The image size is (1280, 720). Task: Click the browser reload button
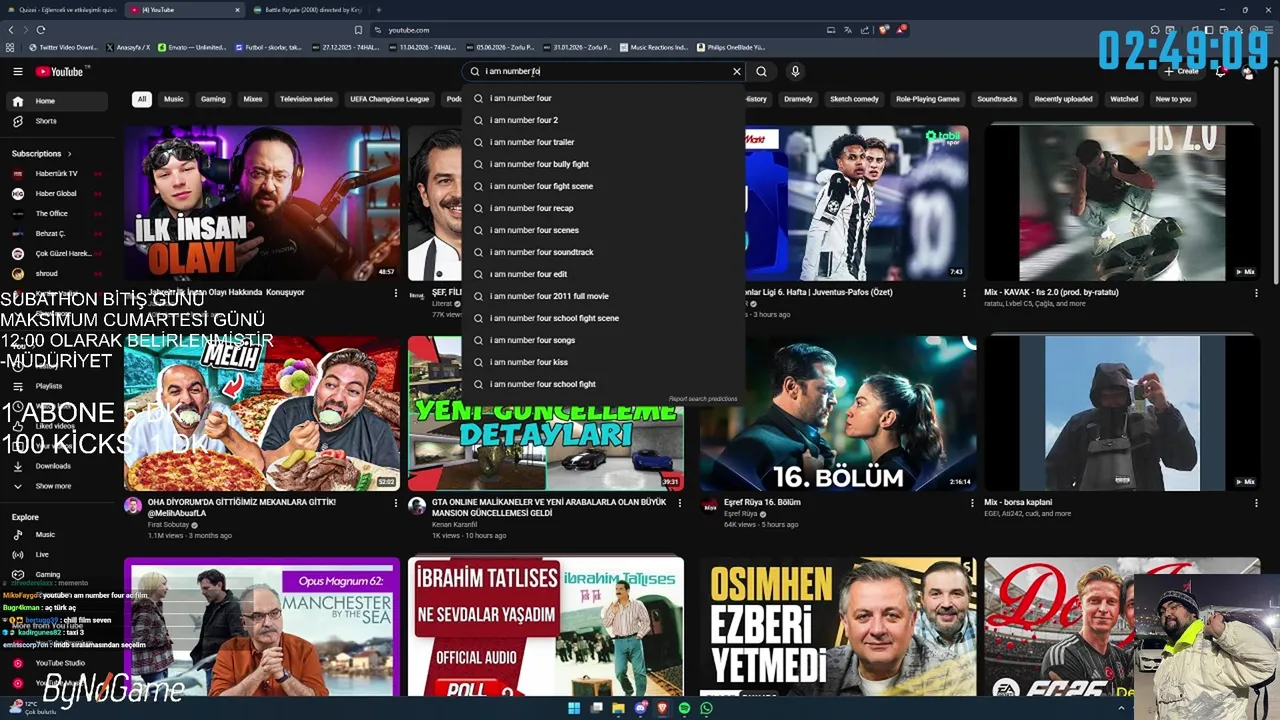click(x=41, y=30)
